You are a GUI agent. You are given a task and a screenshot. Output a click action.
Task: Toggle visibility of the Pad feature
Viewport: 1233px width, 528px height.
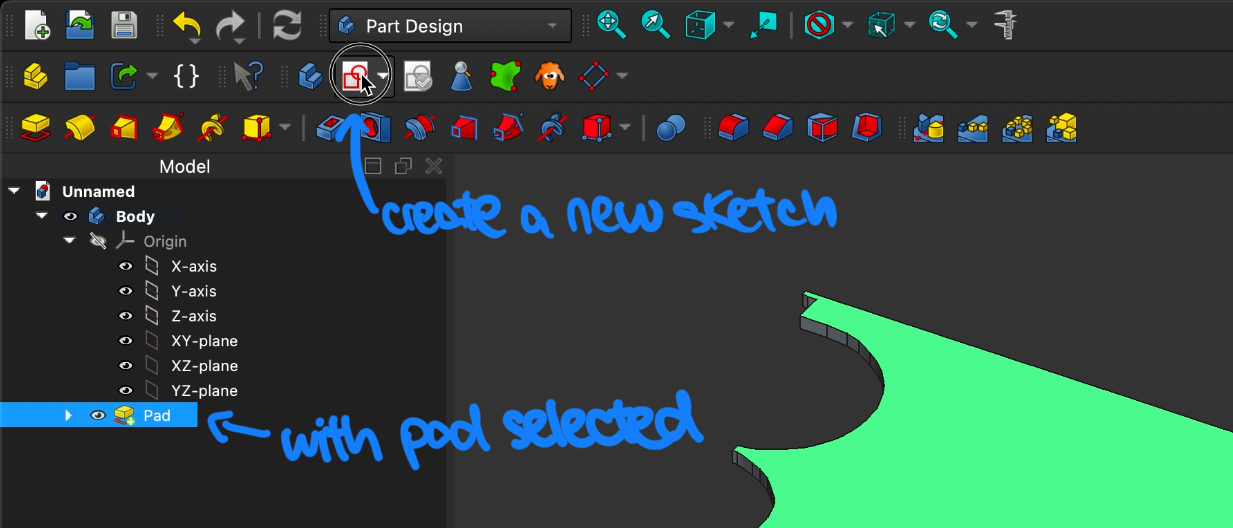click(98, 415)
